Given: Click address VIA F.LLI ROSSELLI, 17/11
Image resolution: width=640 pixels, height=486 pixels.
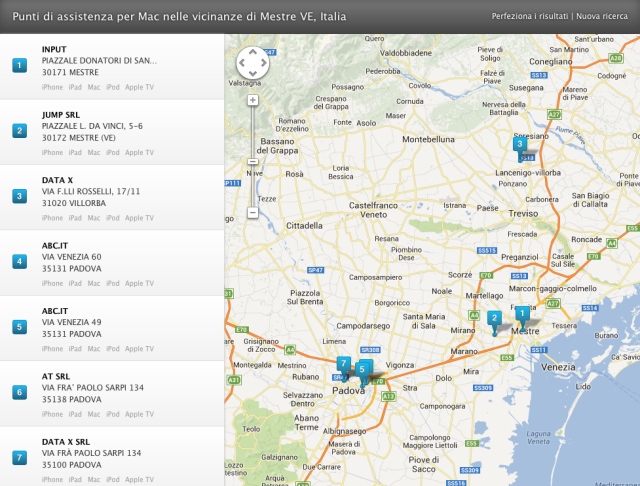Looking at the screenshot, I should pos(91,191).
